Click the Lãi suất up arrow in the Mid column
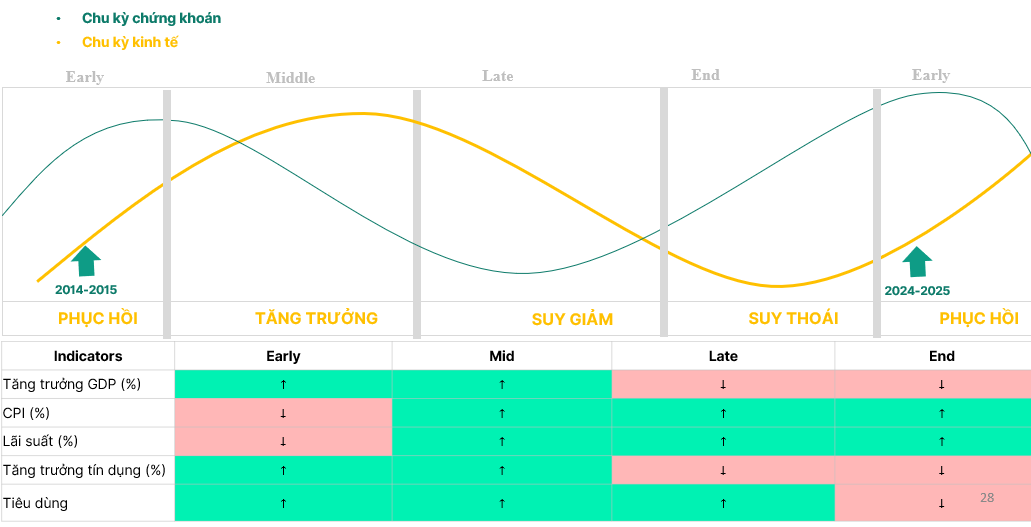The image size is (1031, 527). (x=501, y=441)
